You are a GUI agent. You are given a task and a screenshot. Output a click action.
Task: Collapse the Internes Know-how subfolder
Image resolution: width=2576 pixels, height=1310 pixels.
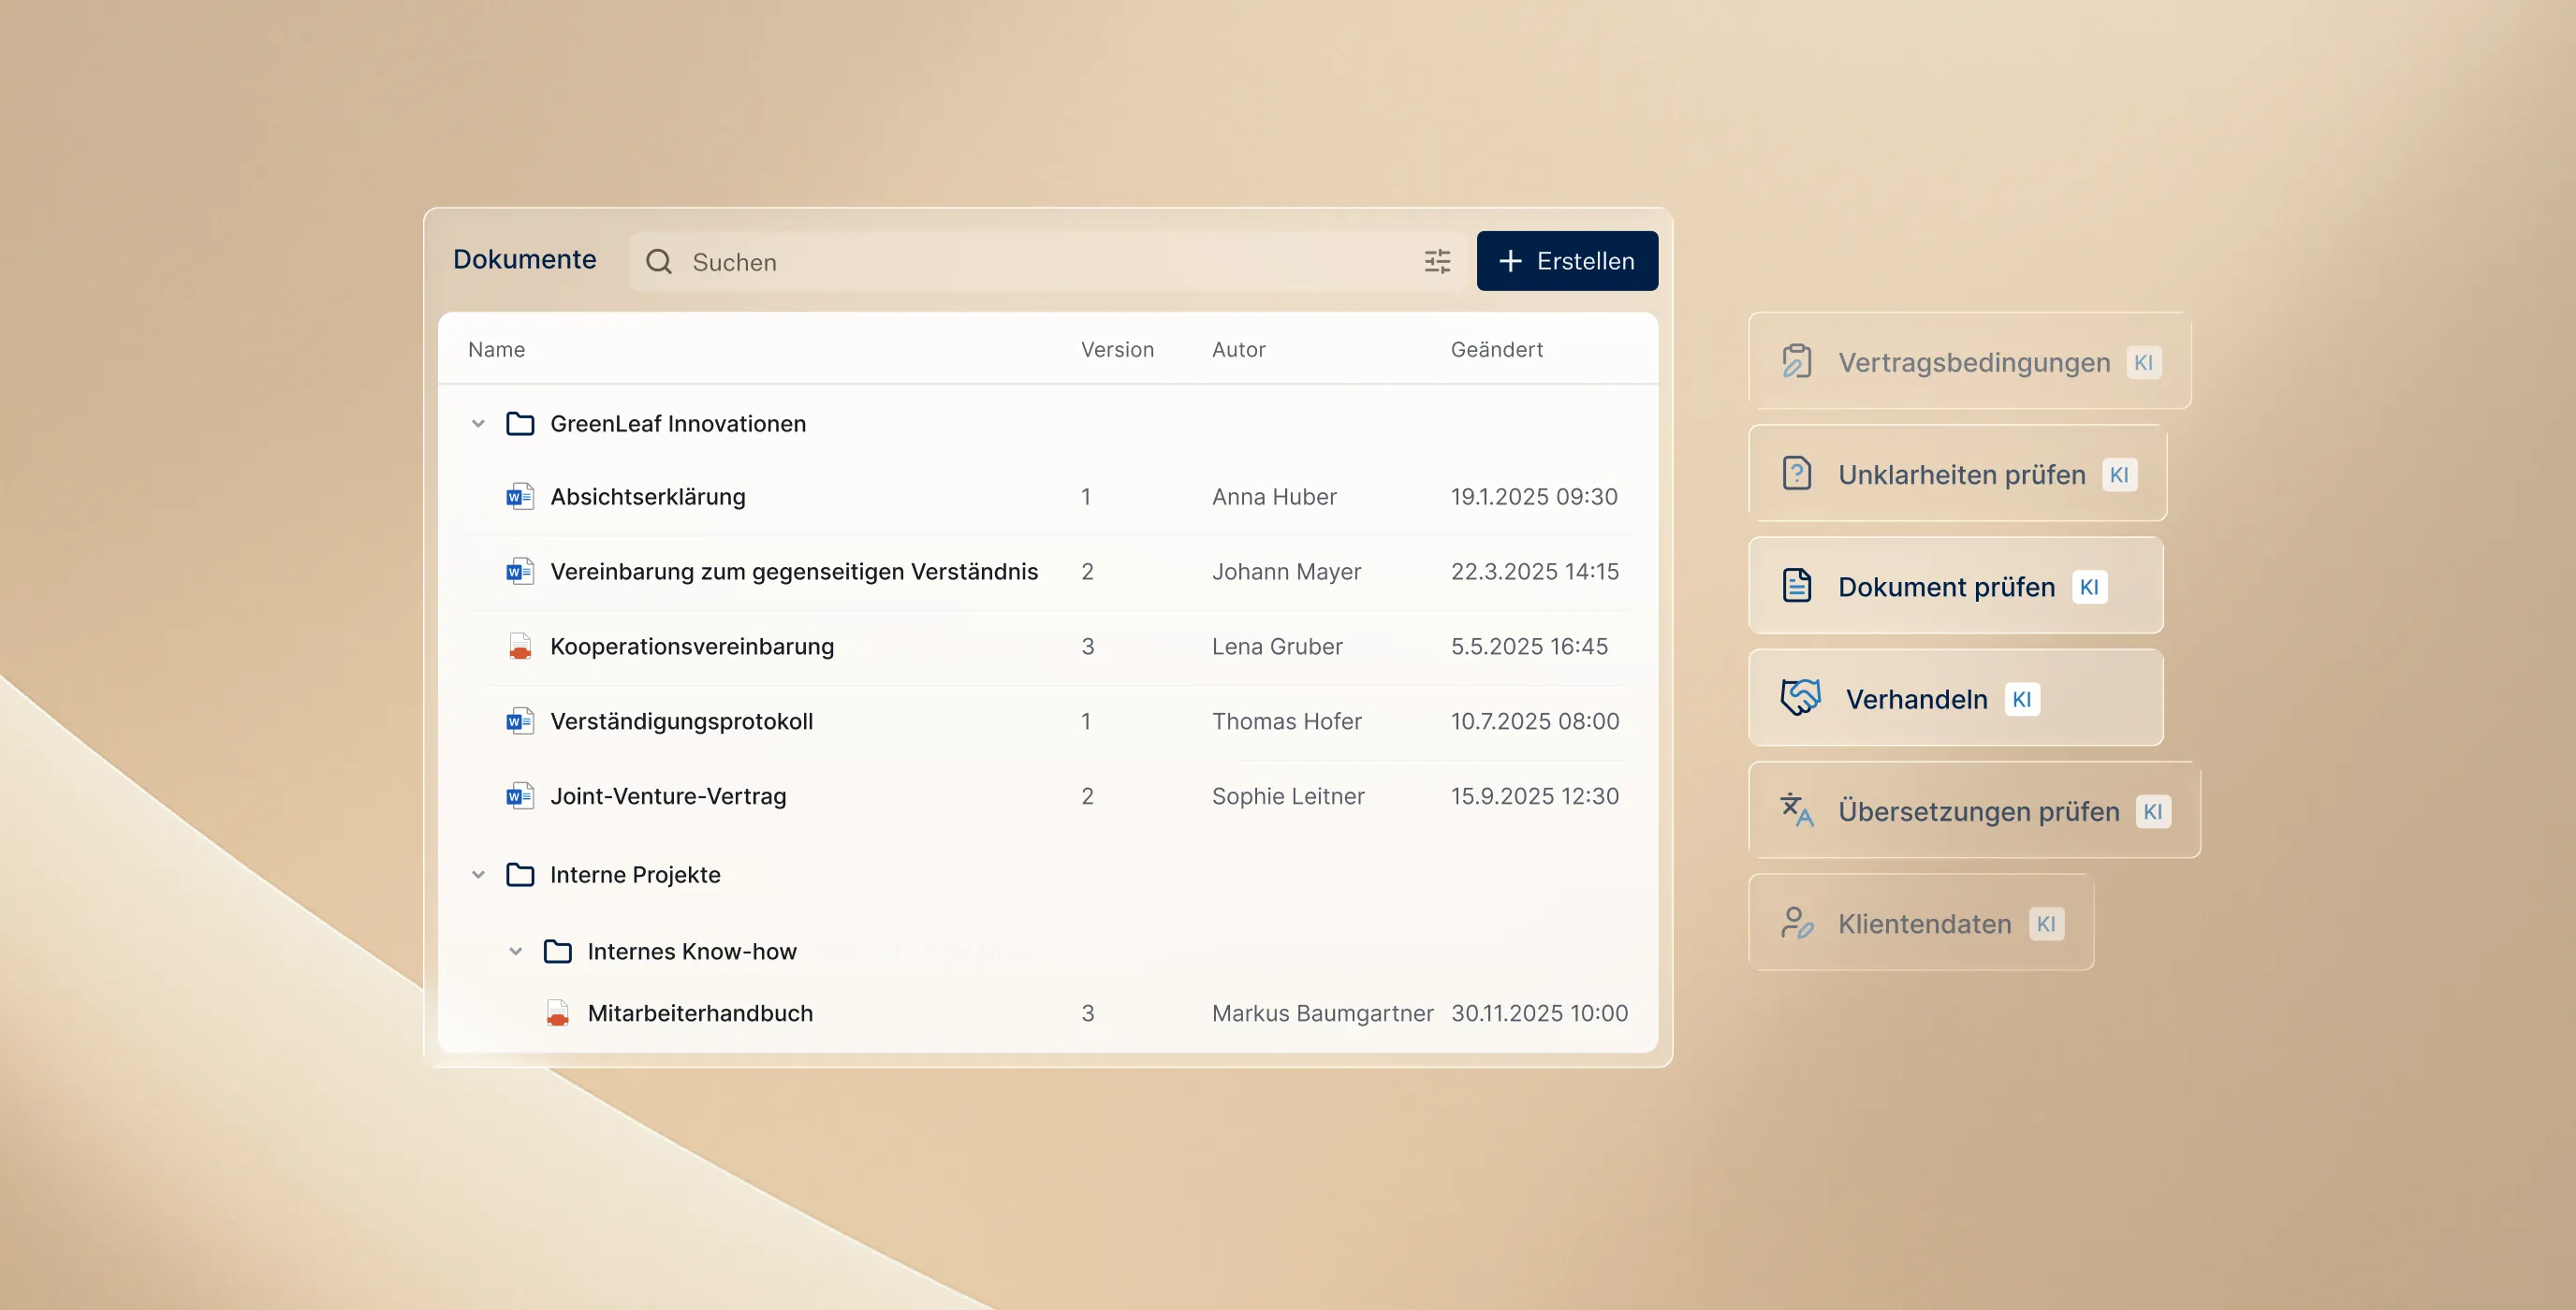[515, 951]
